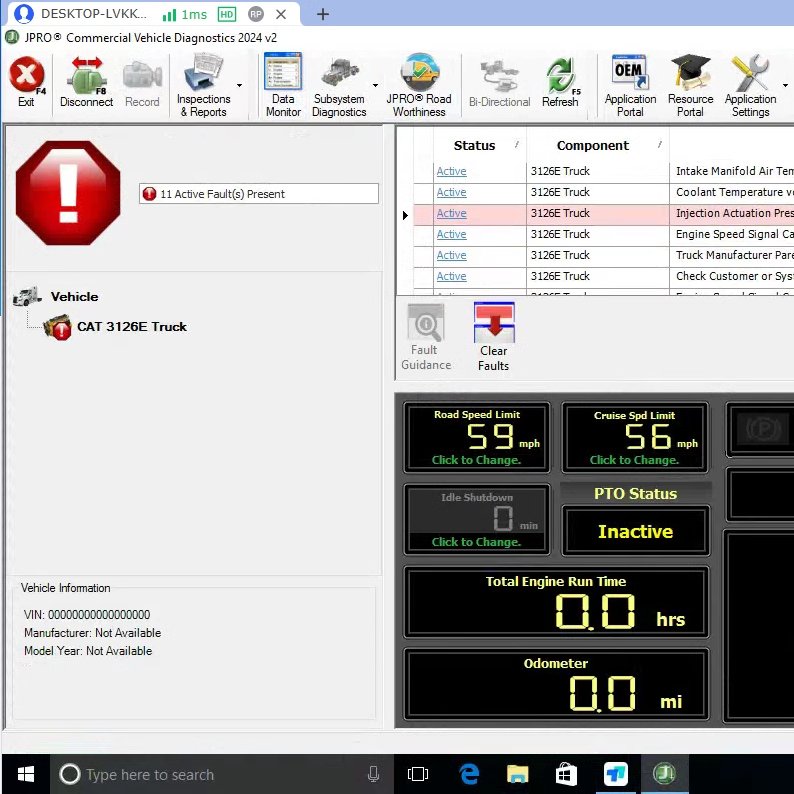Click JPRO app icon in taskbar
The height and width of the screenshot is (794, 794).
point(664,774)
